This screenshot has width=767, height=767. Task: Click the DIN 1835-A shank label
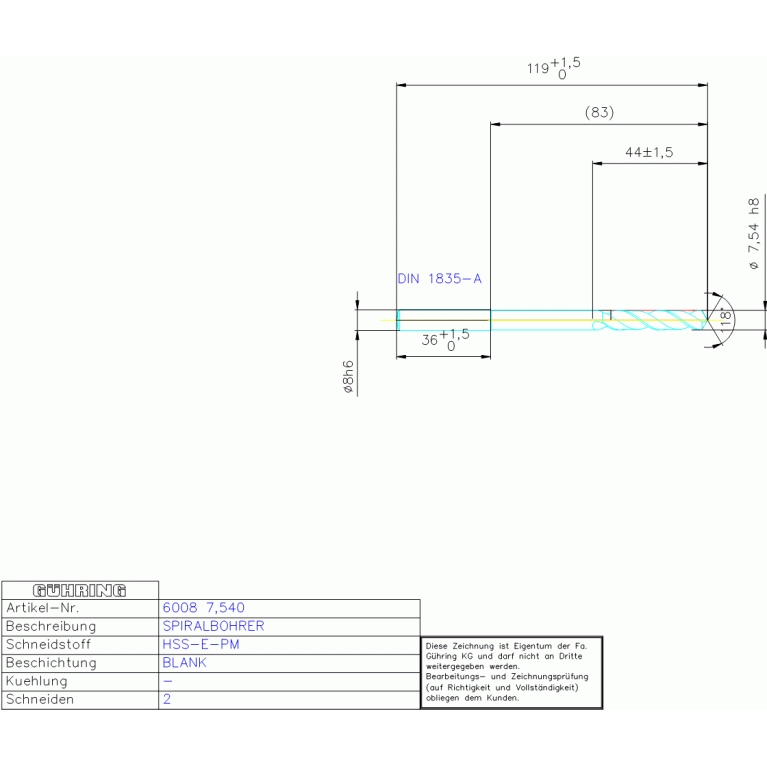[x=439, y=279]
